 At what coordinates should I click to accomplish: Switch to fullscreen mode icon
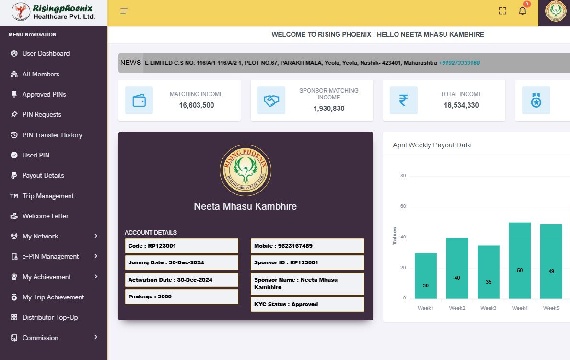[x=502, y=11]
